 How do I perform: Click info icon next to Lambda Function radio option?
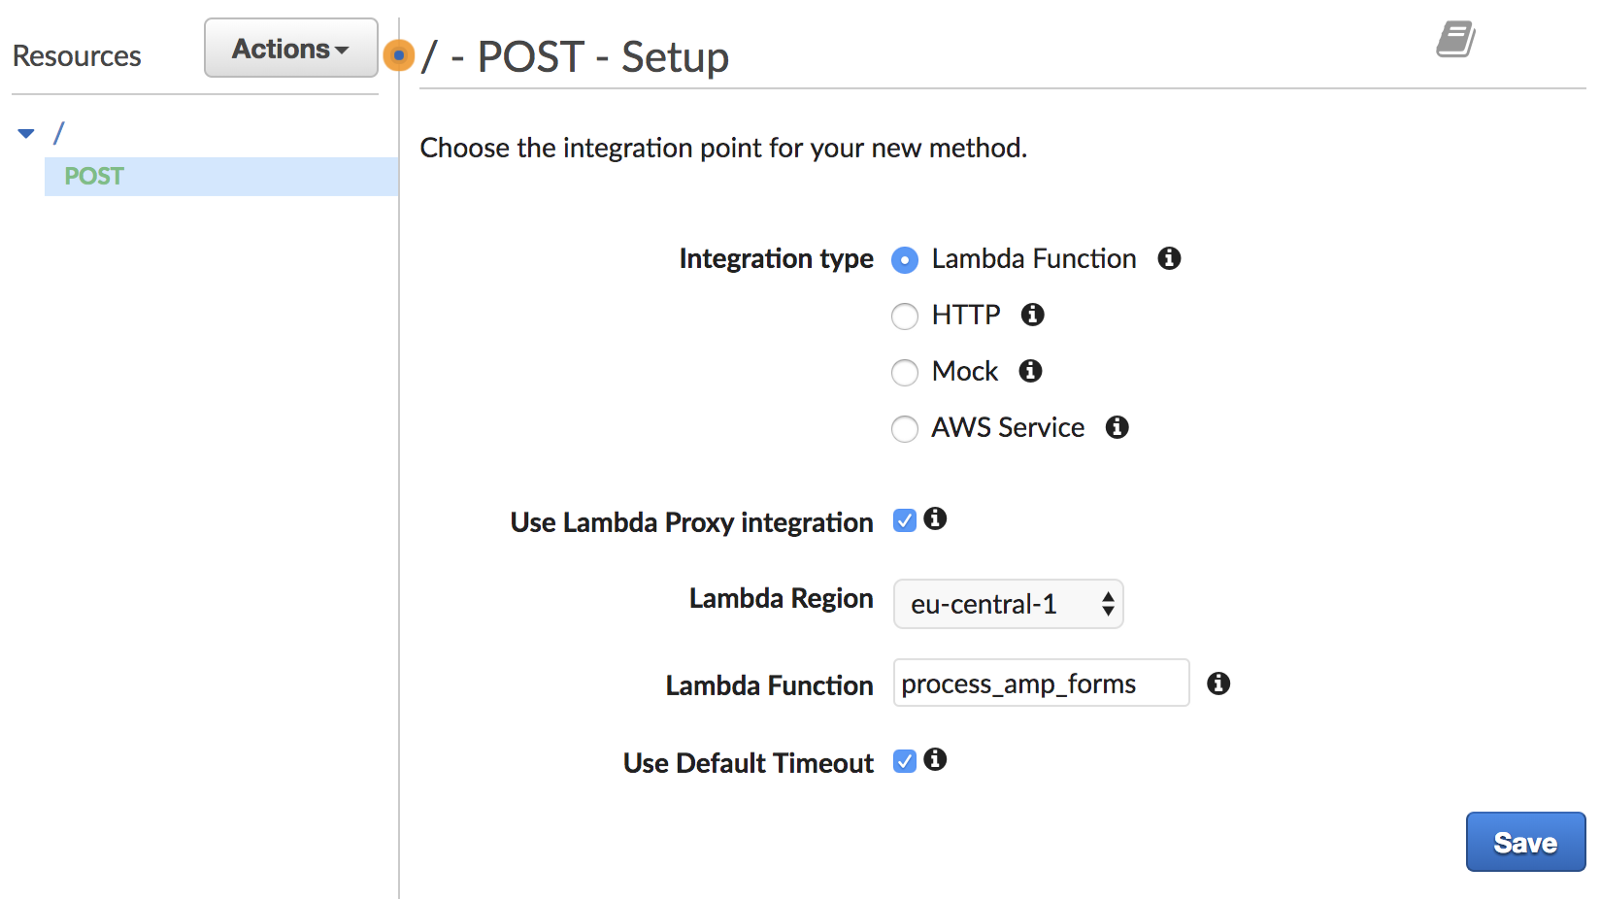click(x=1169, y=259)
